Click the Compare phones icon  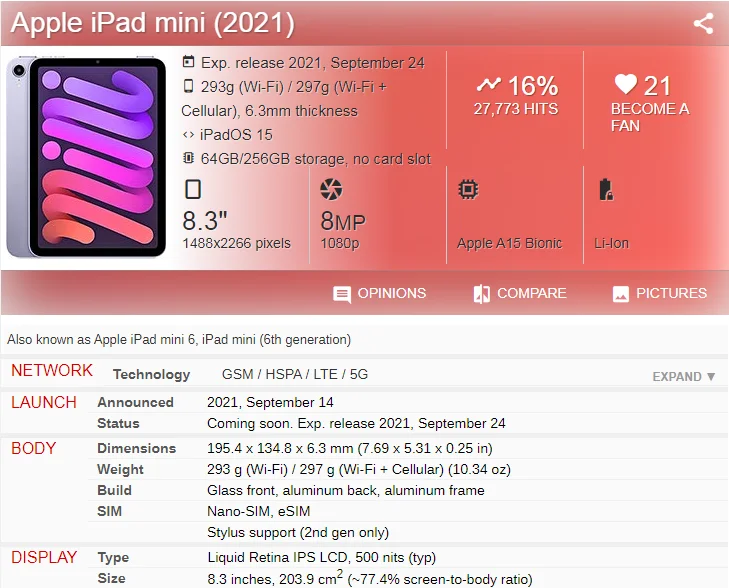pos(482,294)
